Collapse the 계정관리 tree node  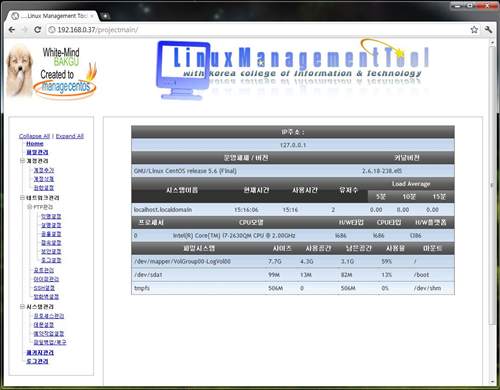pyautogui.click(x=22, y=161)
